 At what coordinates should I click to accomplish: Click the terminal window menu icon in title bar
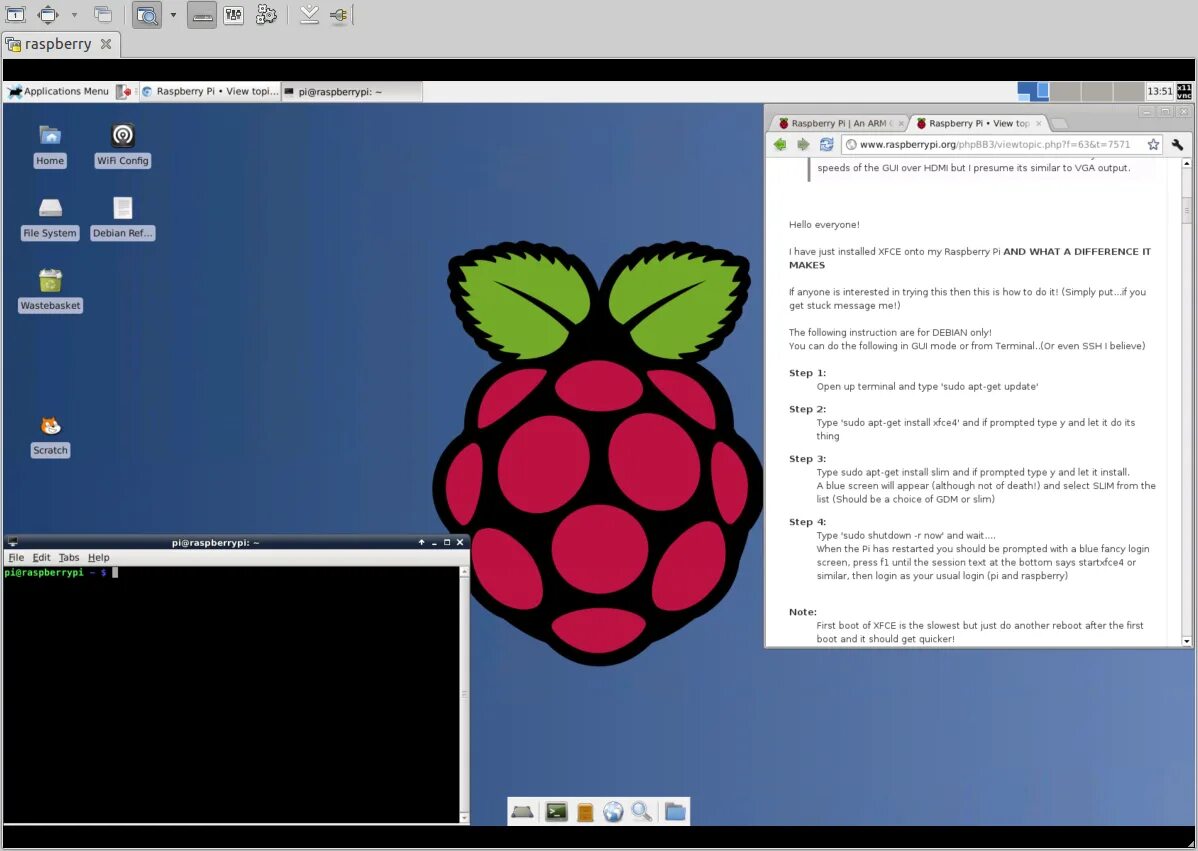click(12, 542)
